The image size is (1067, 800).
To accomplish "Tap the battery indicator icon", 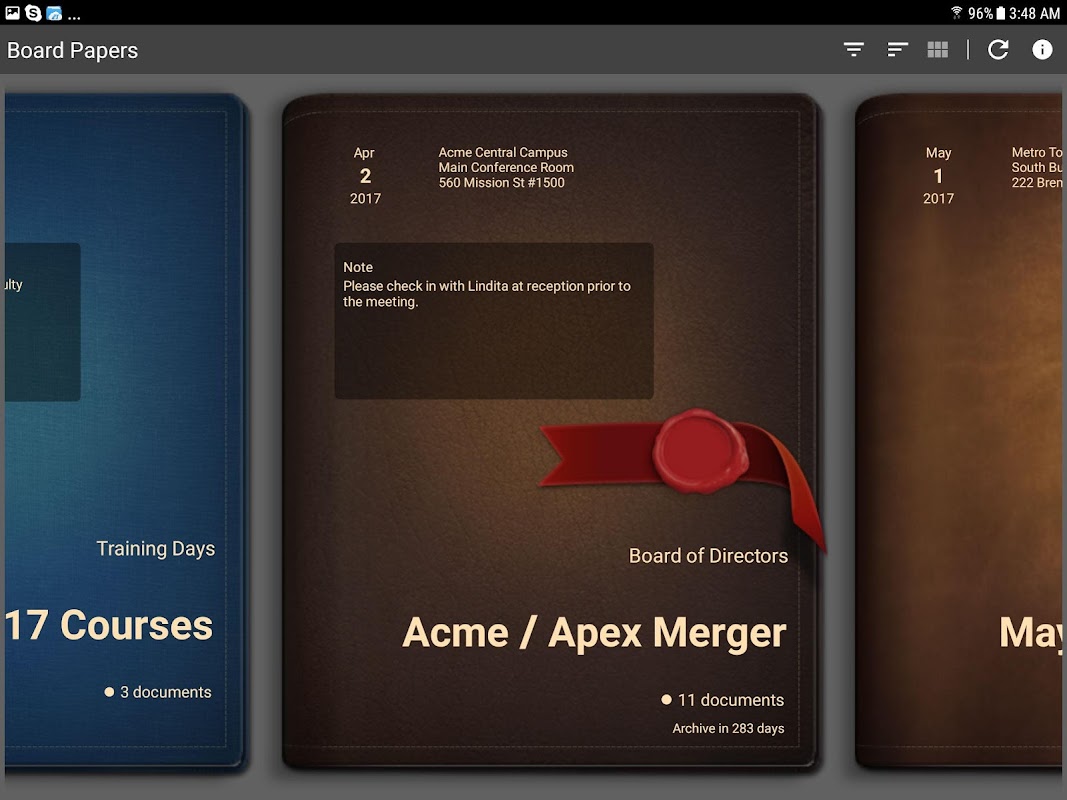I will 1000,13.
